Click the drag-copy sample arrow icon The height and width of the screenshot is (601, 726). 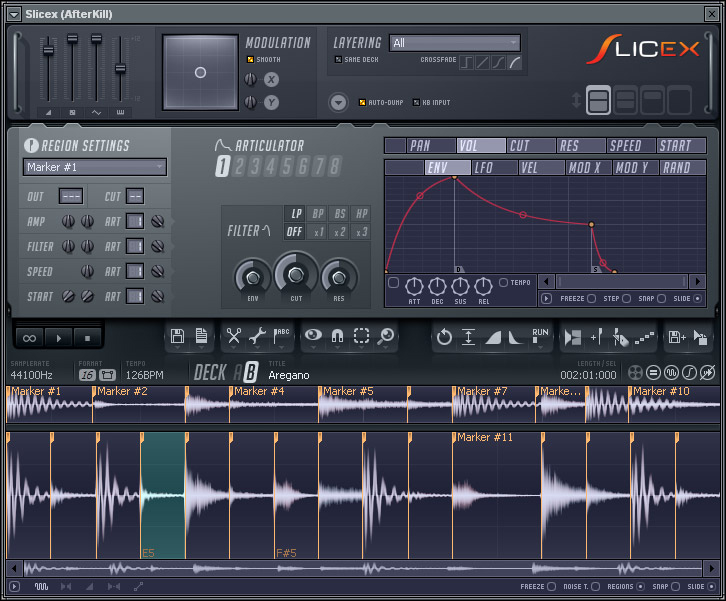pyautogui.click(x=701, y=337)
